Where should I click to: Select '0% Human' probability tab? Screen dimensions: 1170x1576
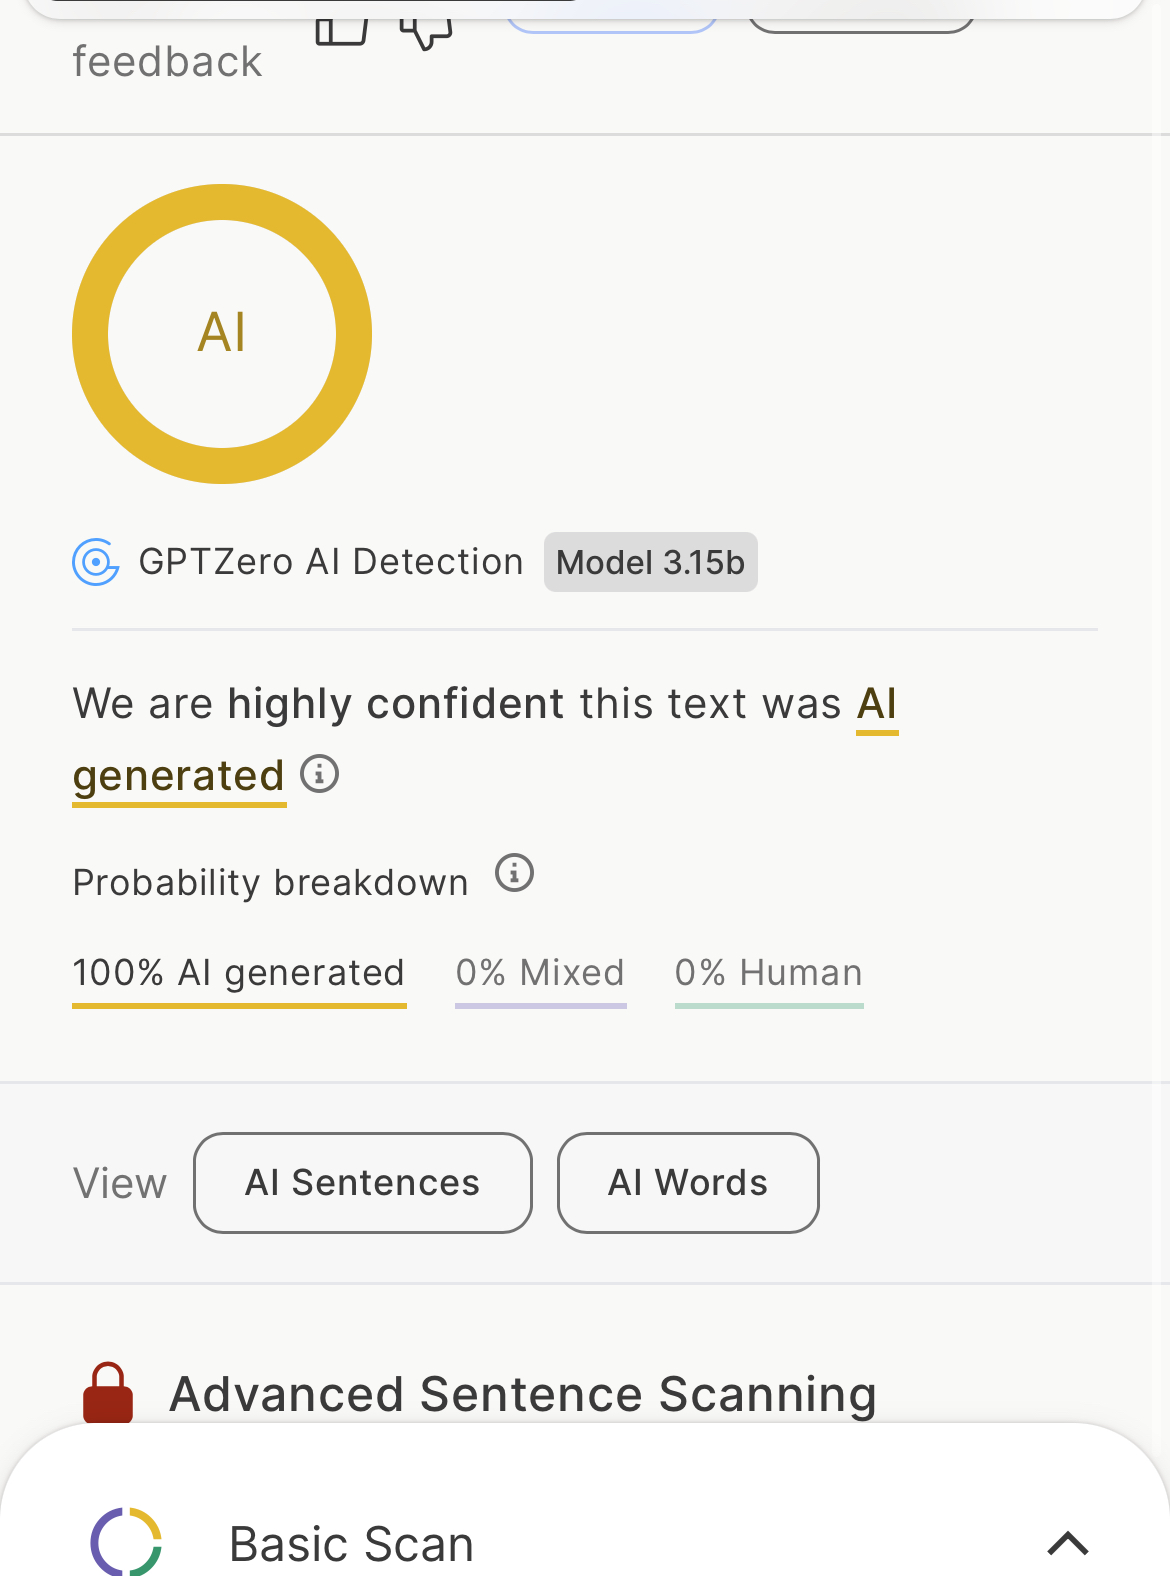769,973
